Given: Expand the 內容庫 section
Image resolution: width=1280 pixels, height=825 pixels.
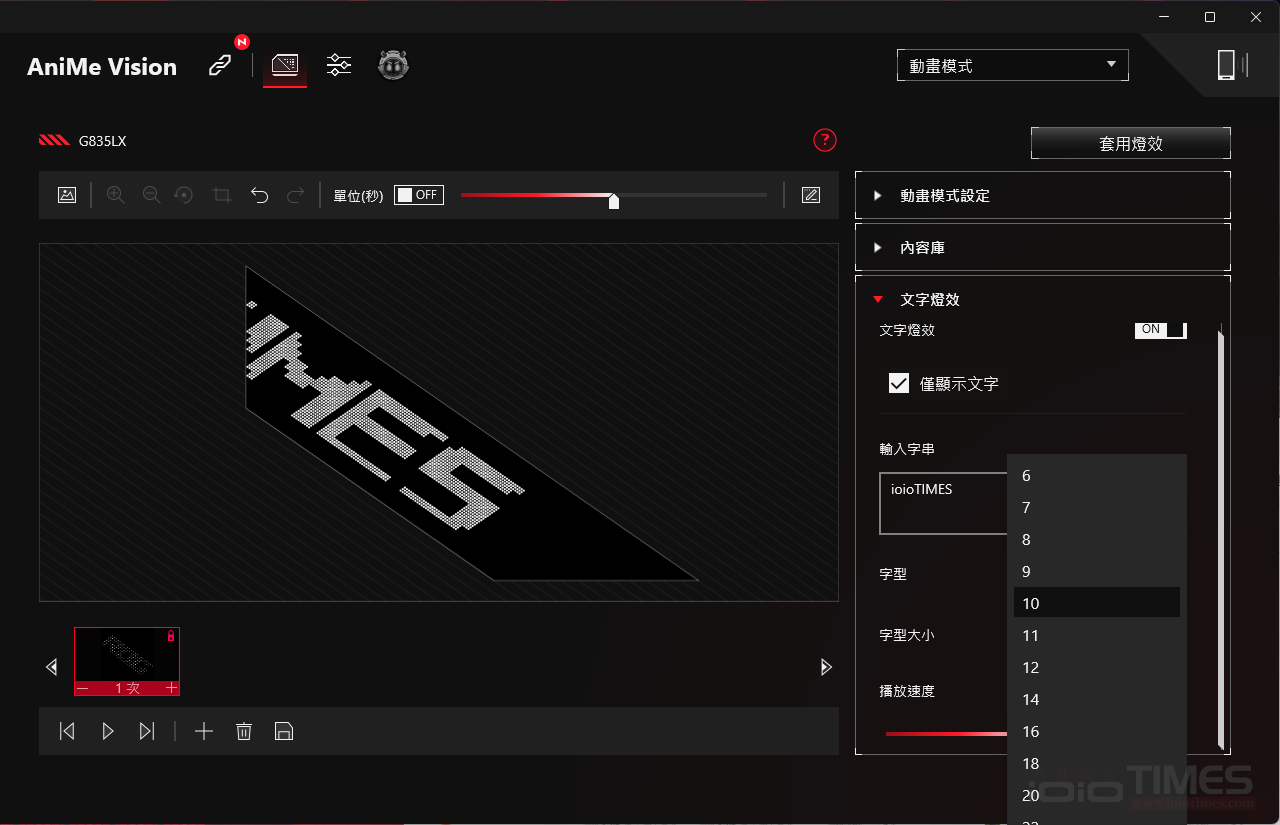Looking at the screenshot, I should tap(1043, 247).
